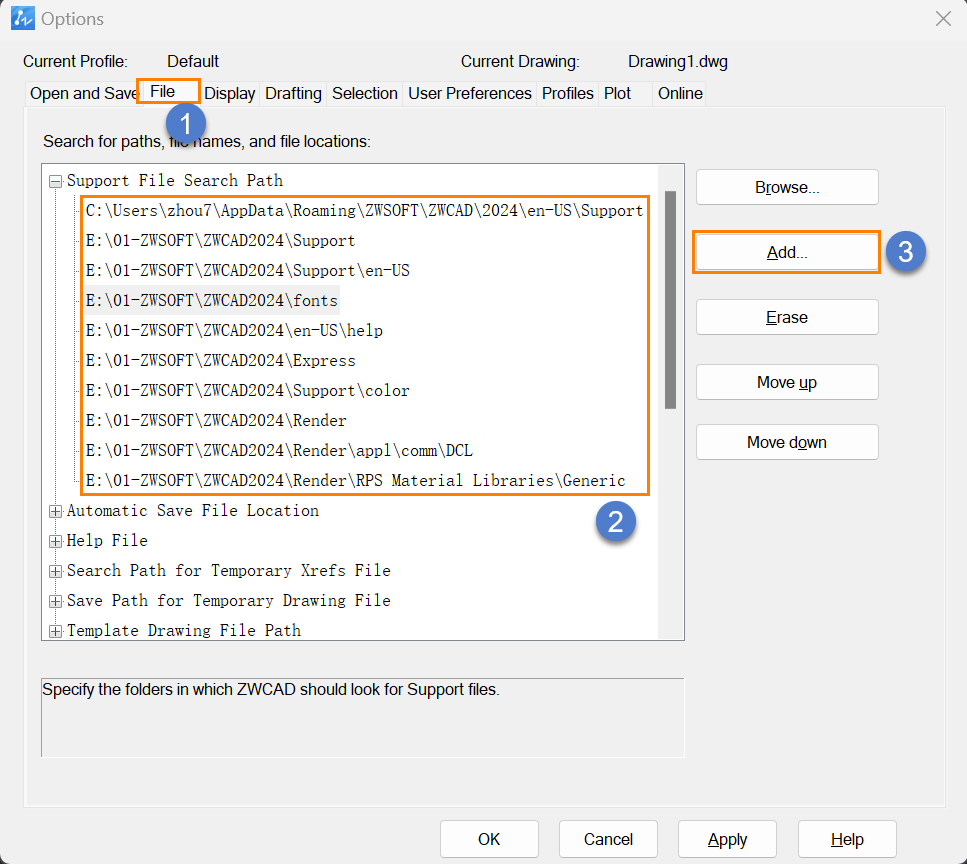Screen dimensions: 967x864
Task: Select the Template Drawing File Path item
Action: click(x=184, y=630)
